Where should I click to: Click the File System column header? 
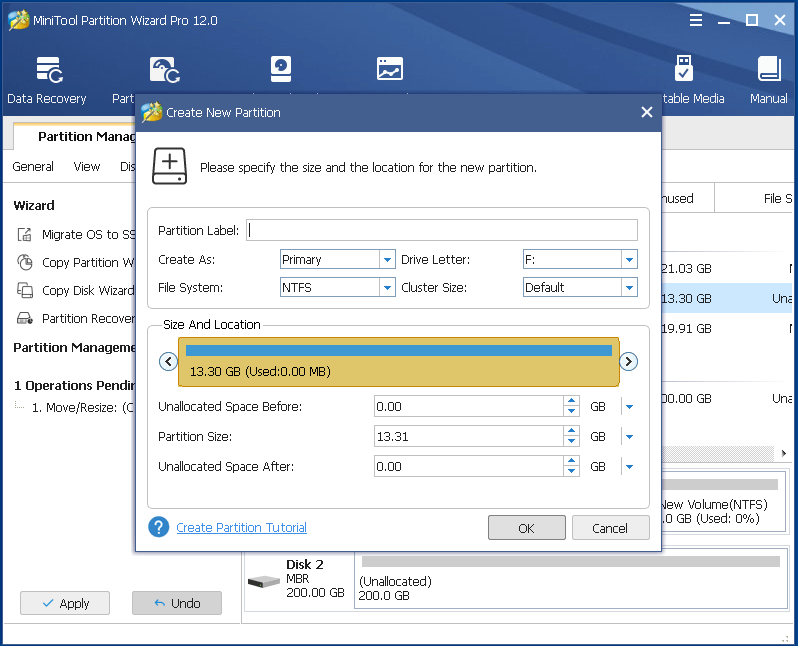coord(755,198)
